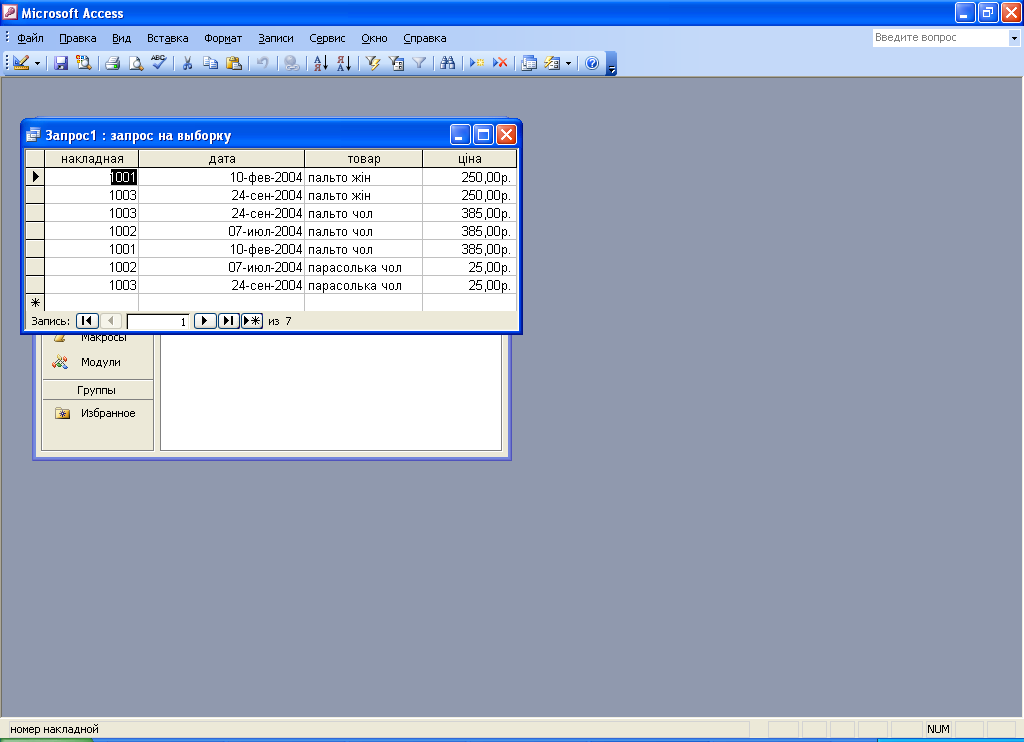
Task: Switch to design view with the View icon
Action: coord(21,63)
